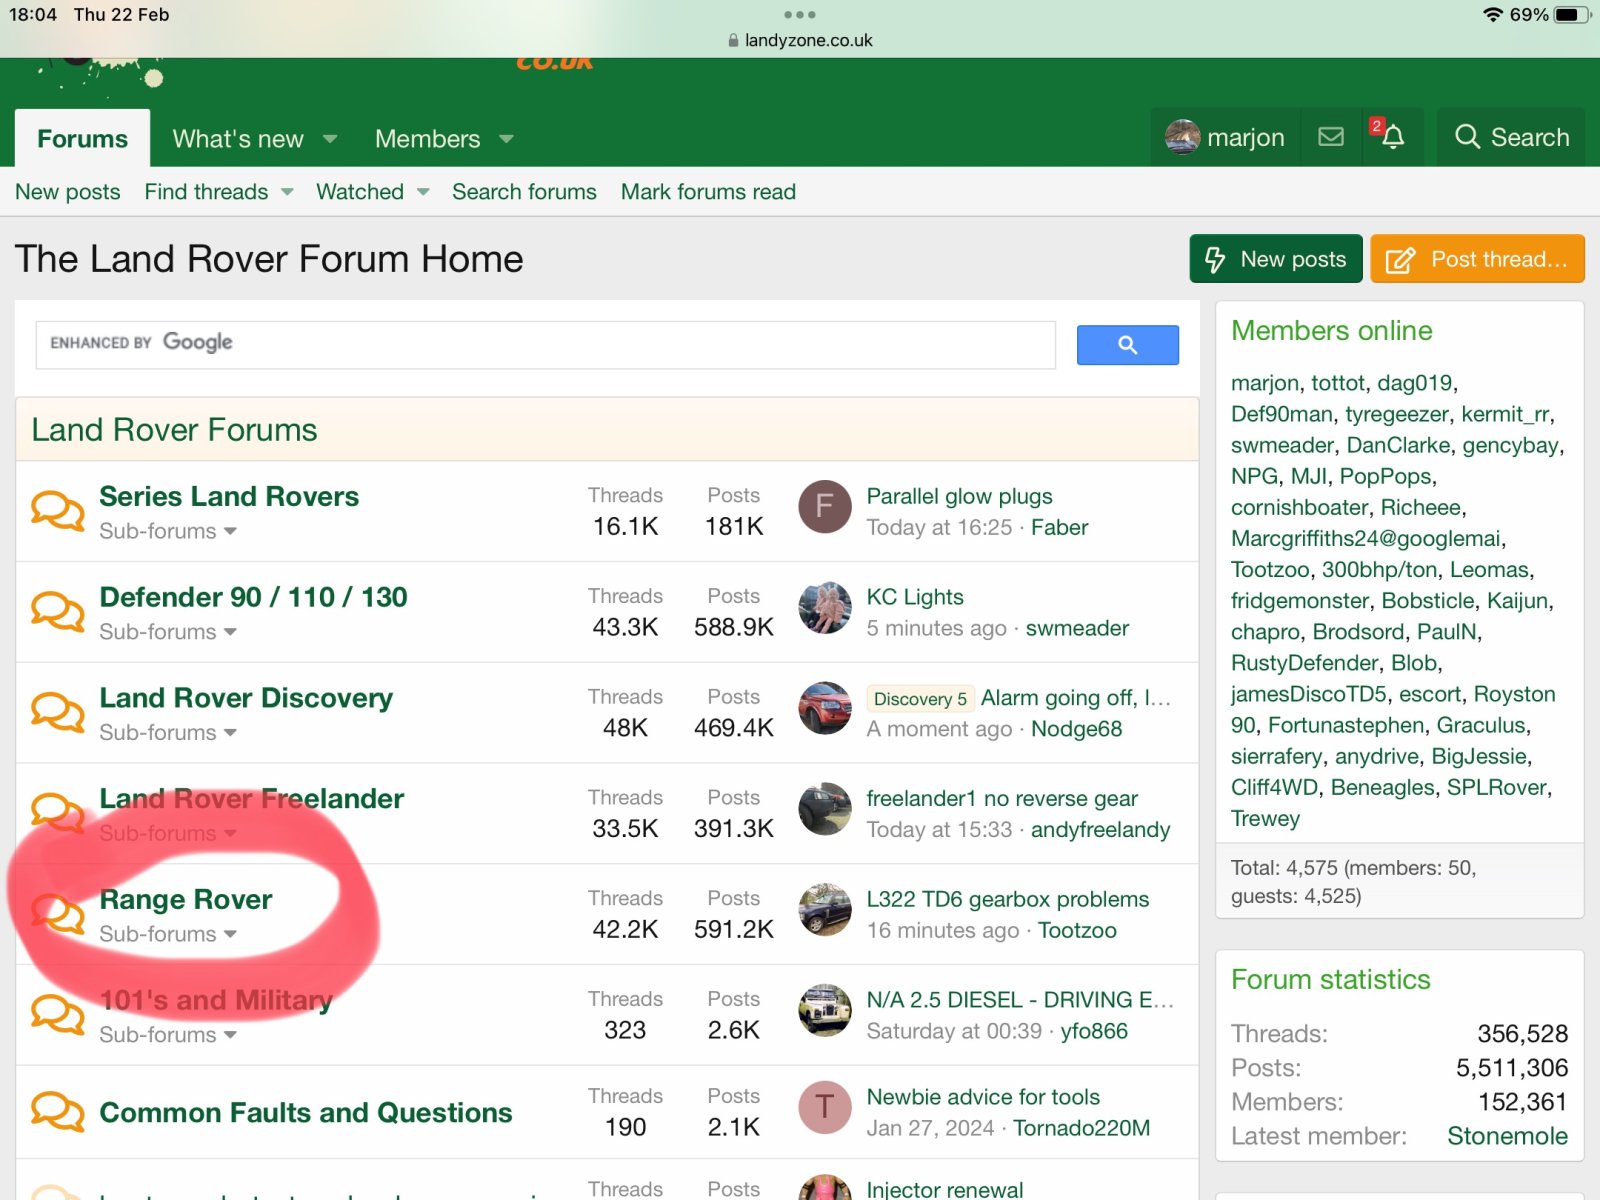1600x1200 pixels.
Task: Click the Defender 90 / 110 / 130 chat icon
Action: coord(57,612)
